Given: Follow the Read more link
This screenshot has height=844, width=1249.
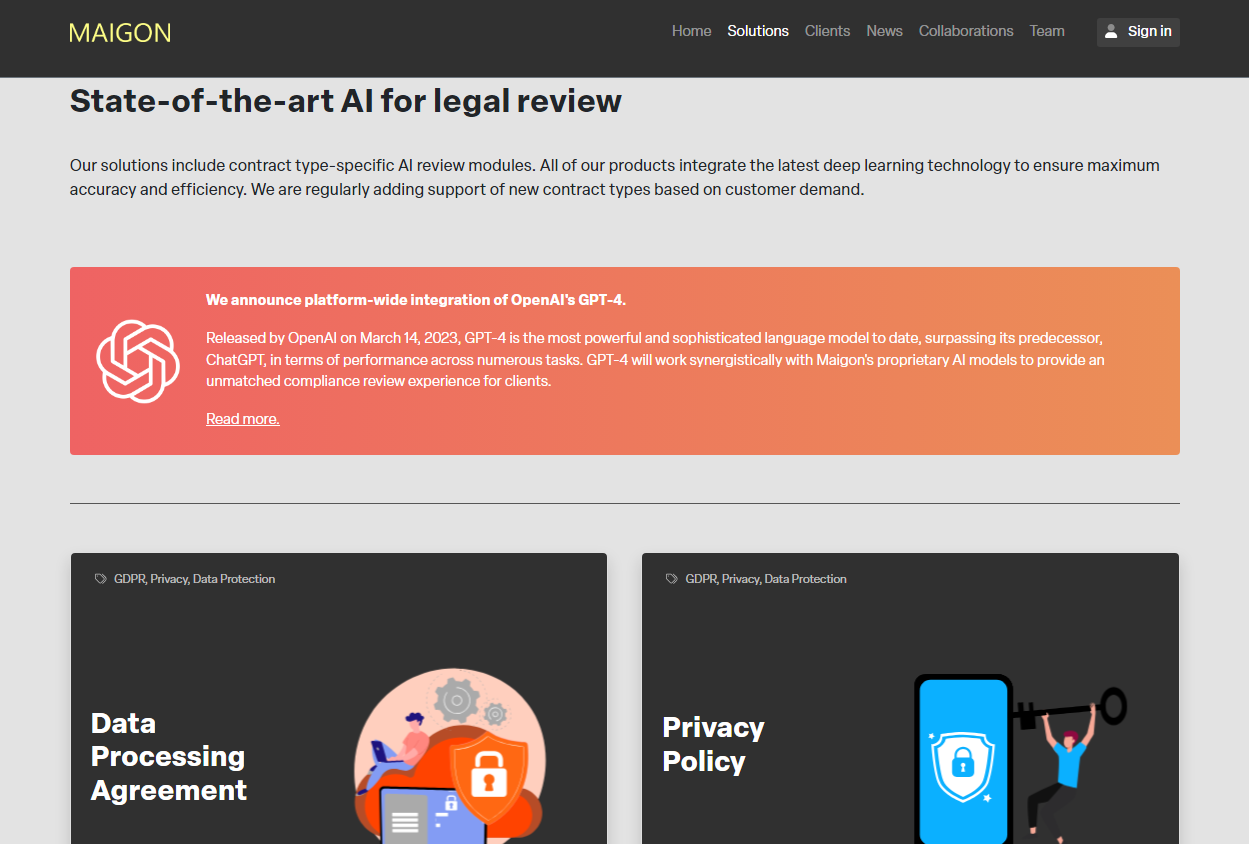Looking at the screenshot, I should 242,419.
